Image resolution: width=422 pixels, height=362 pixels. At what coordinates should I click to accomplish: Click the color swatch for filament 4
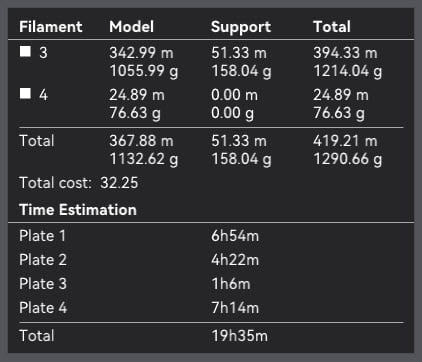point(25,94)
